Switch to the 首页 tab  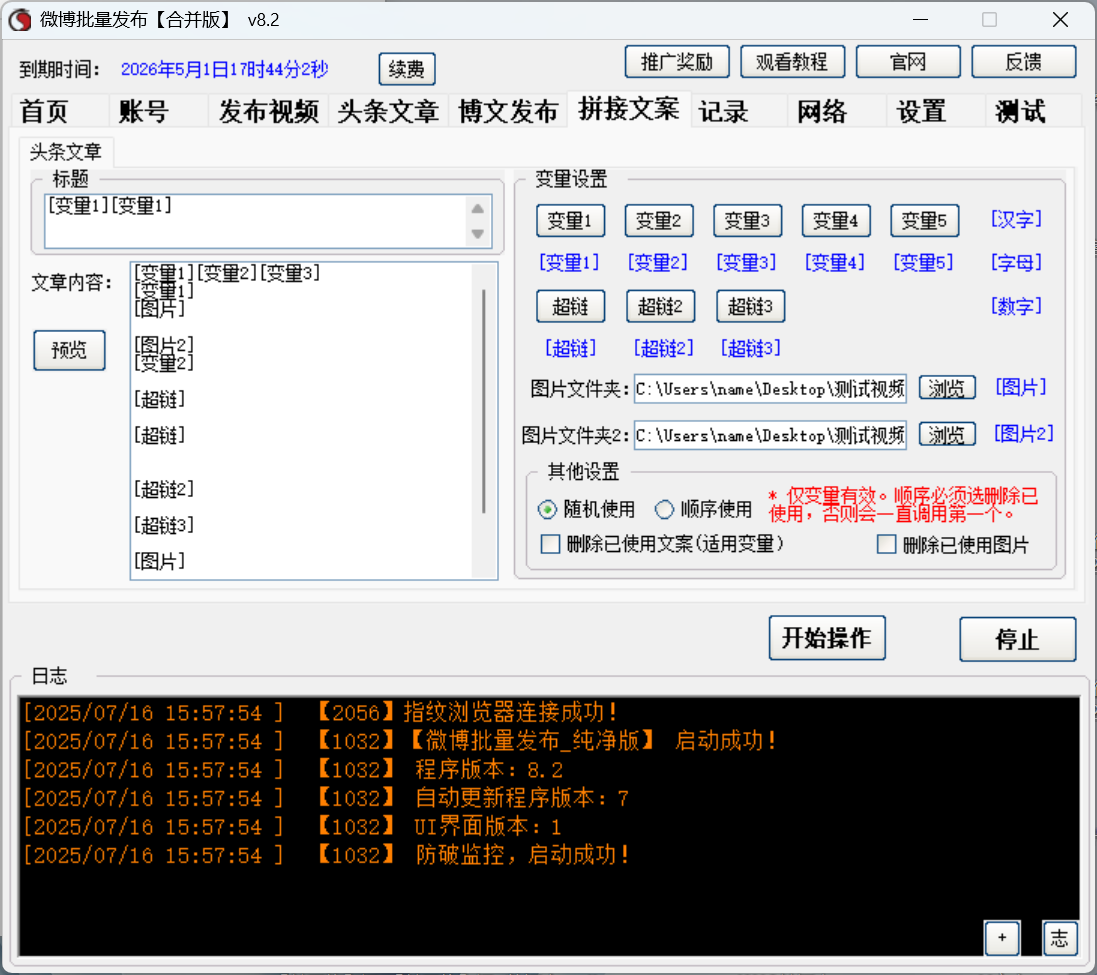[x=44, y=111]
